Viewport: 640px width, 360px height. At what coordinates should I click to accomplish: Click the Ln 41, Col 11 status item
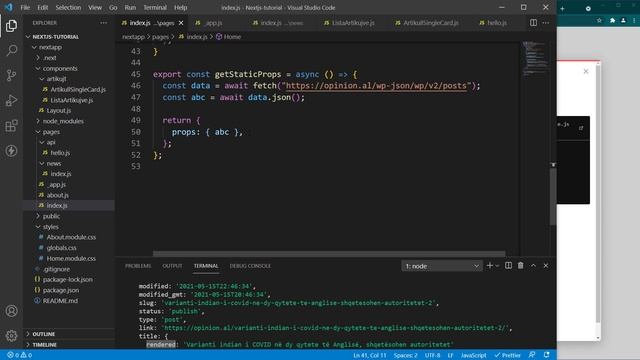coord(370,355)
